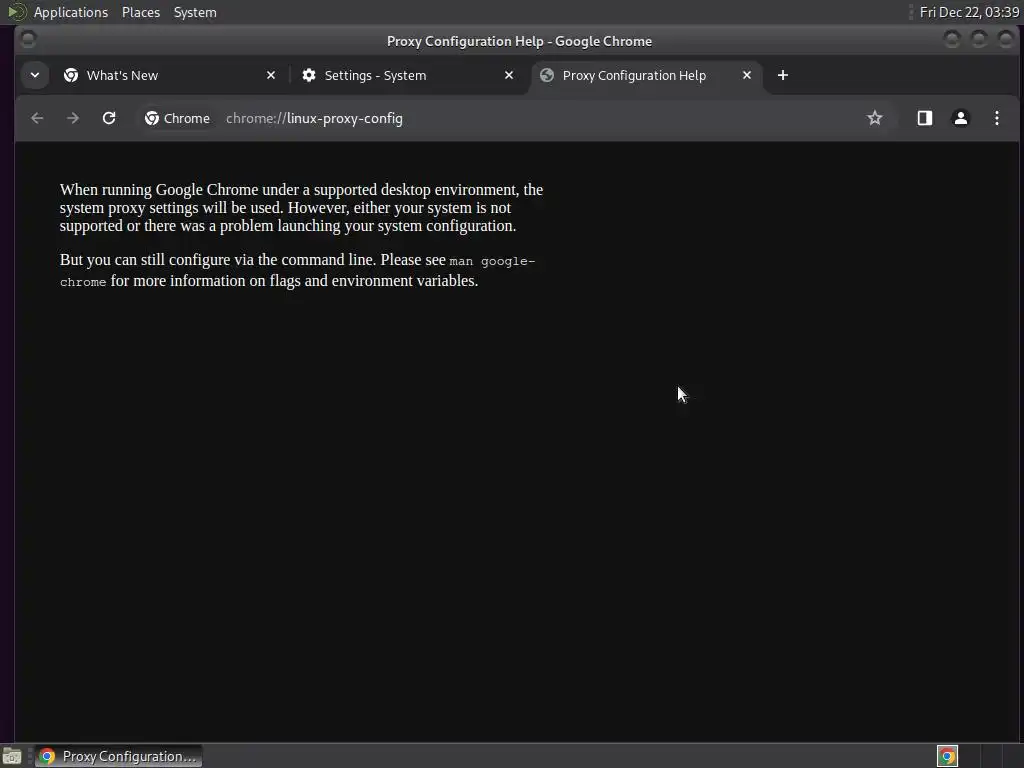The width and height of the screenshot is (1024, 768).
Task: Bookmark this page with star icon
Action: tap(874, 118)
